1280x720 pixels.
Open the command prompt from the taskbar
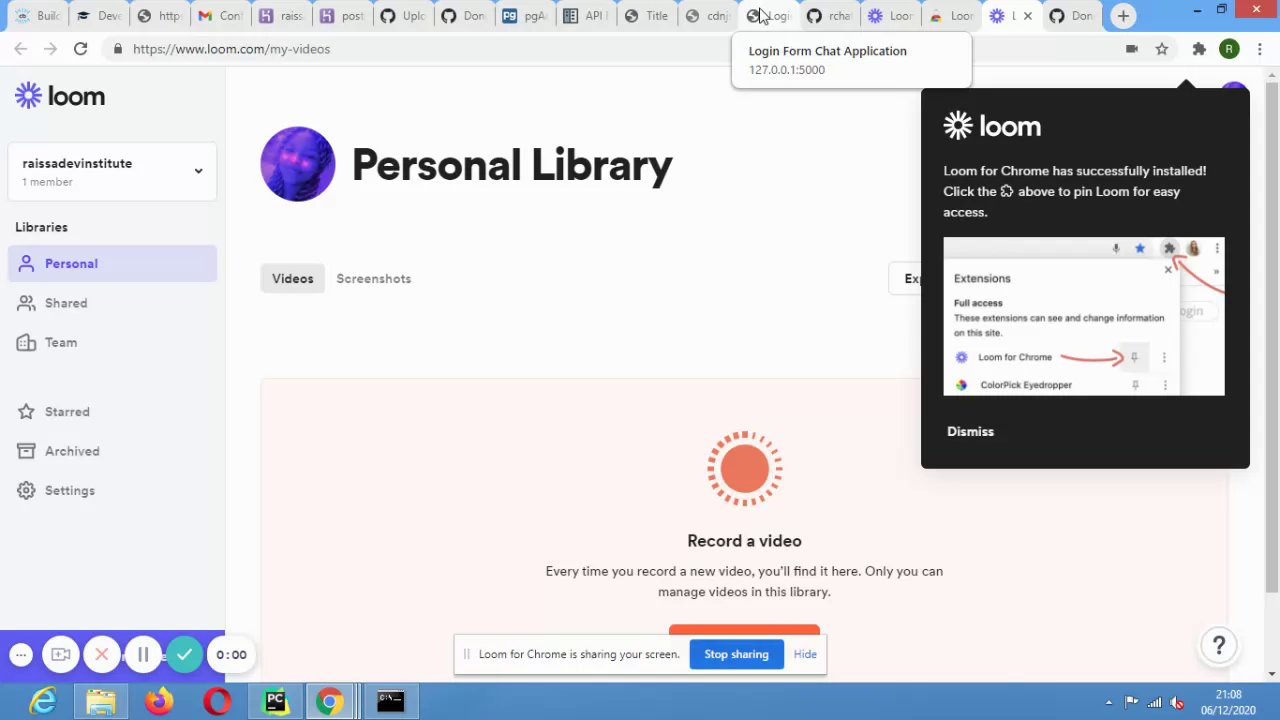tap(390, 701)
